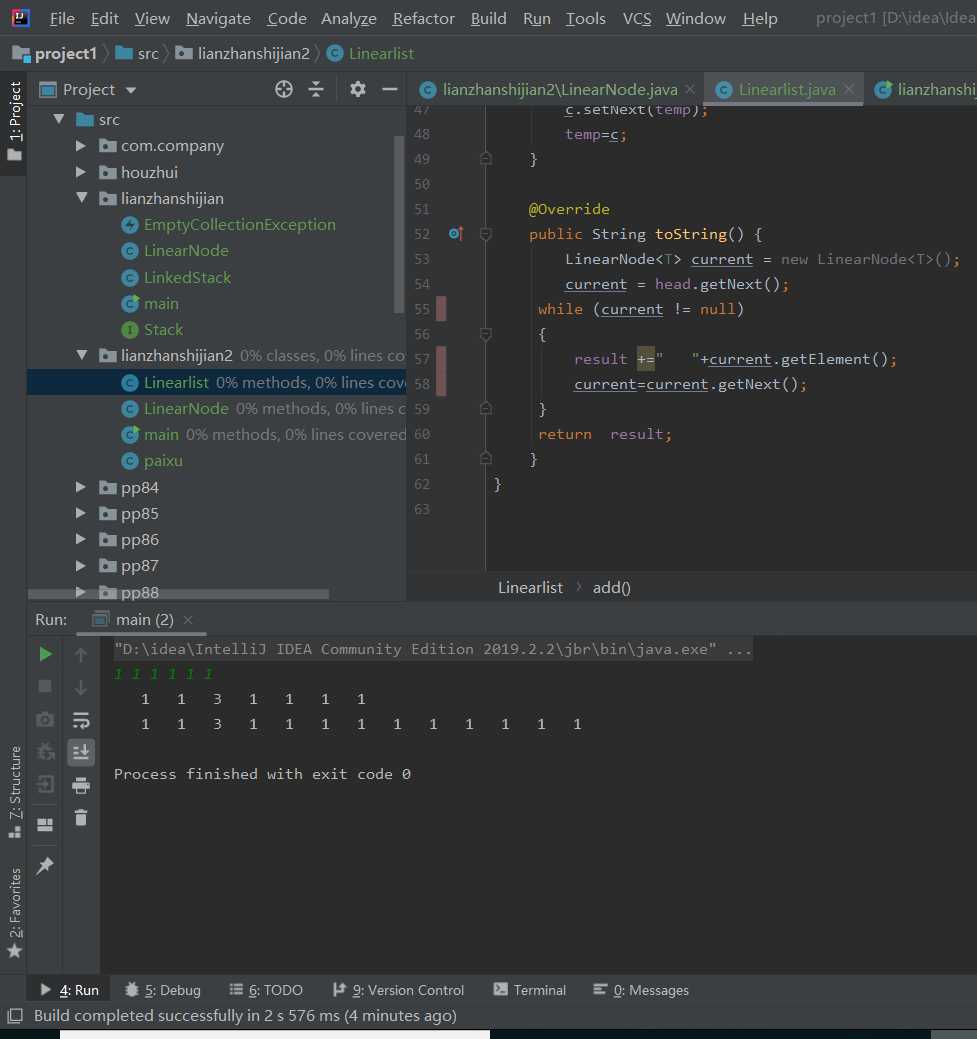Print the console output
The height and width of the screenshot is (1039, 977).
[x=81, y=785]
